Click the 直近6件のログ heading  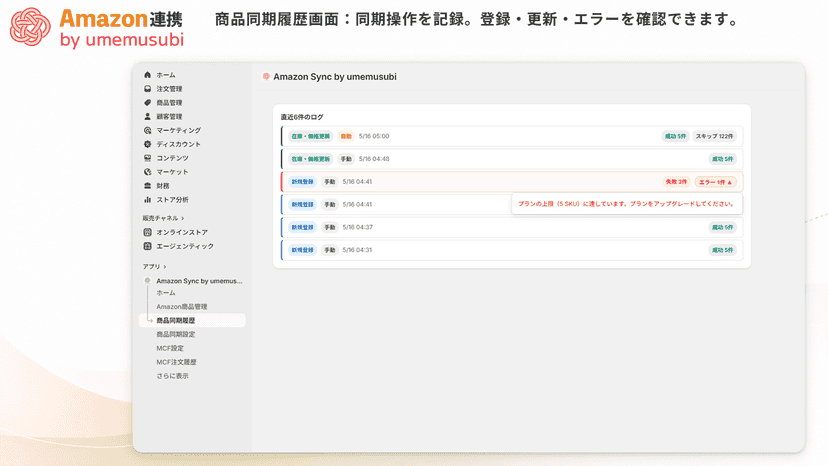(302, 117)
